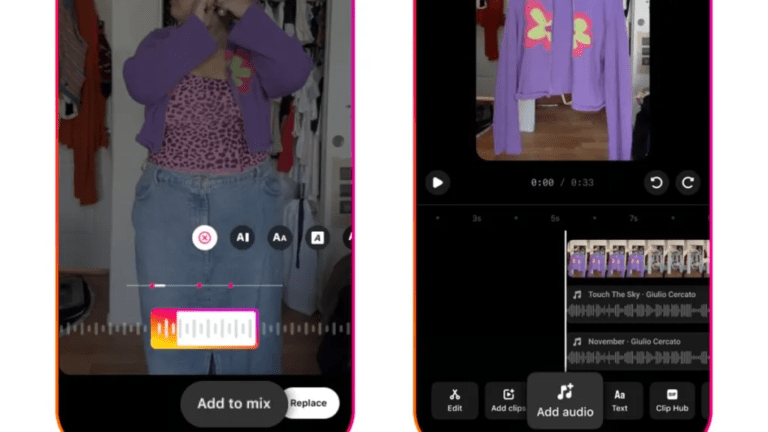This screenshot has width=768, height=432.
Task: Play the video preview
Action: click(438, 183)
